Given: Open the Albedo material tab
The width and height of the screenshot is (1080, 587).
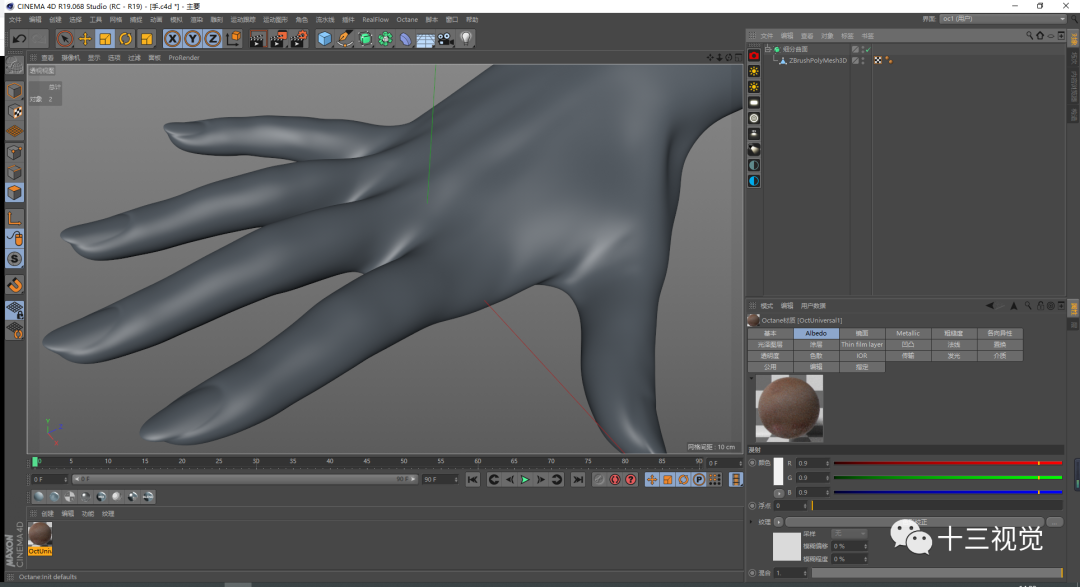Looking at the screenshot, I should 816,333.
